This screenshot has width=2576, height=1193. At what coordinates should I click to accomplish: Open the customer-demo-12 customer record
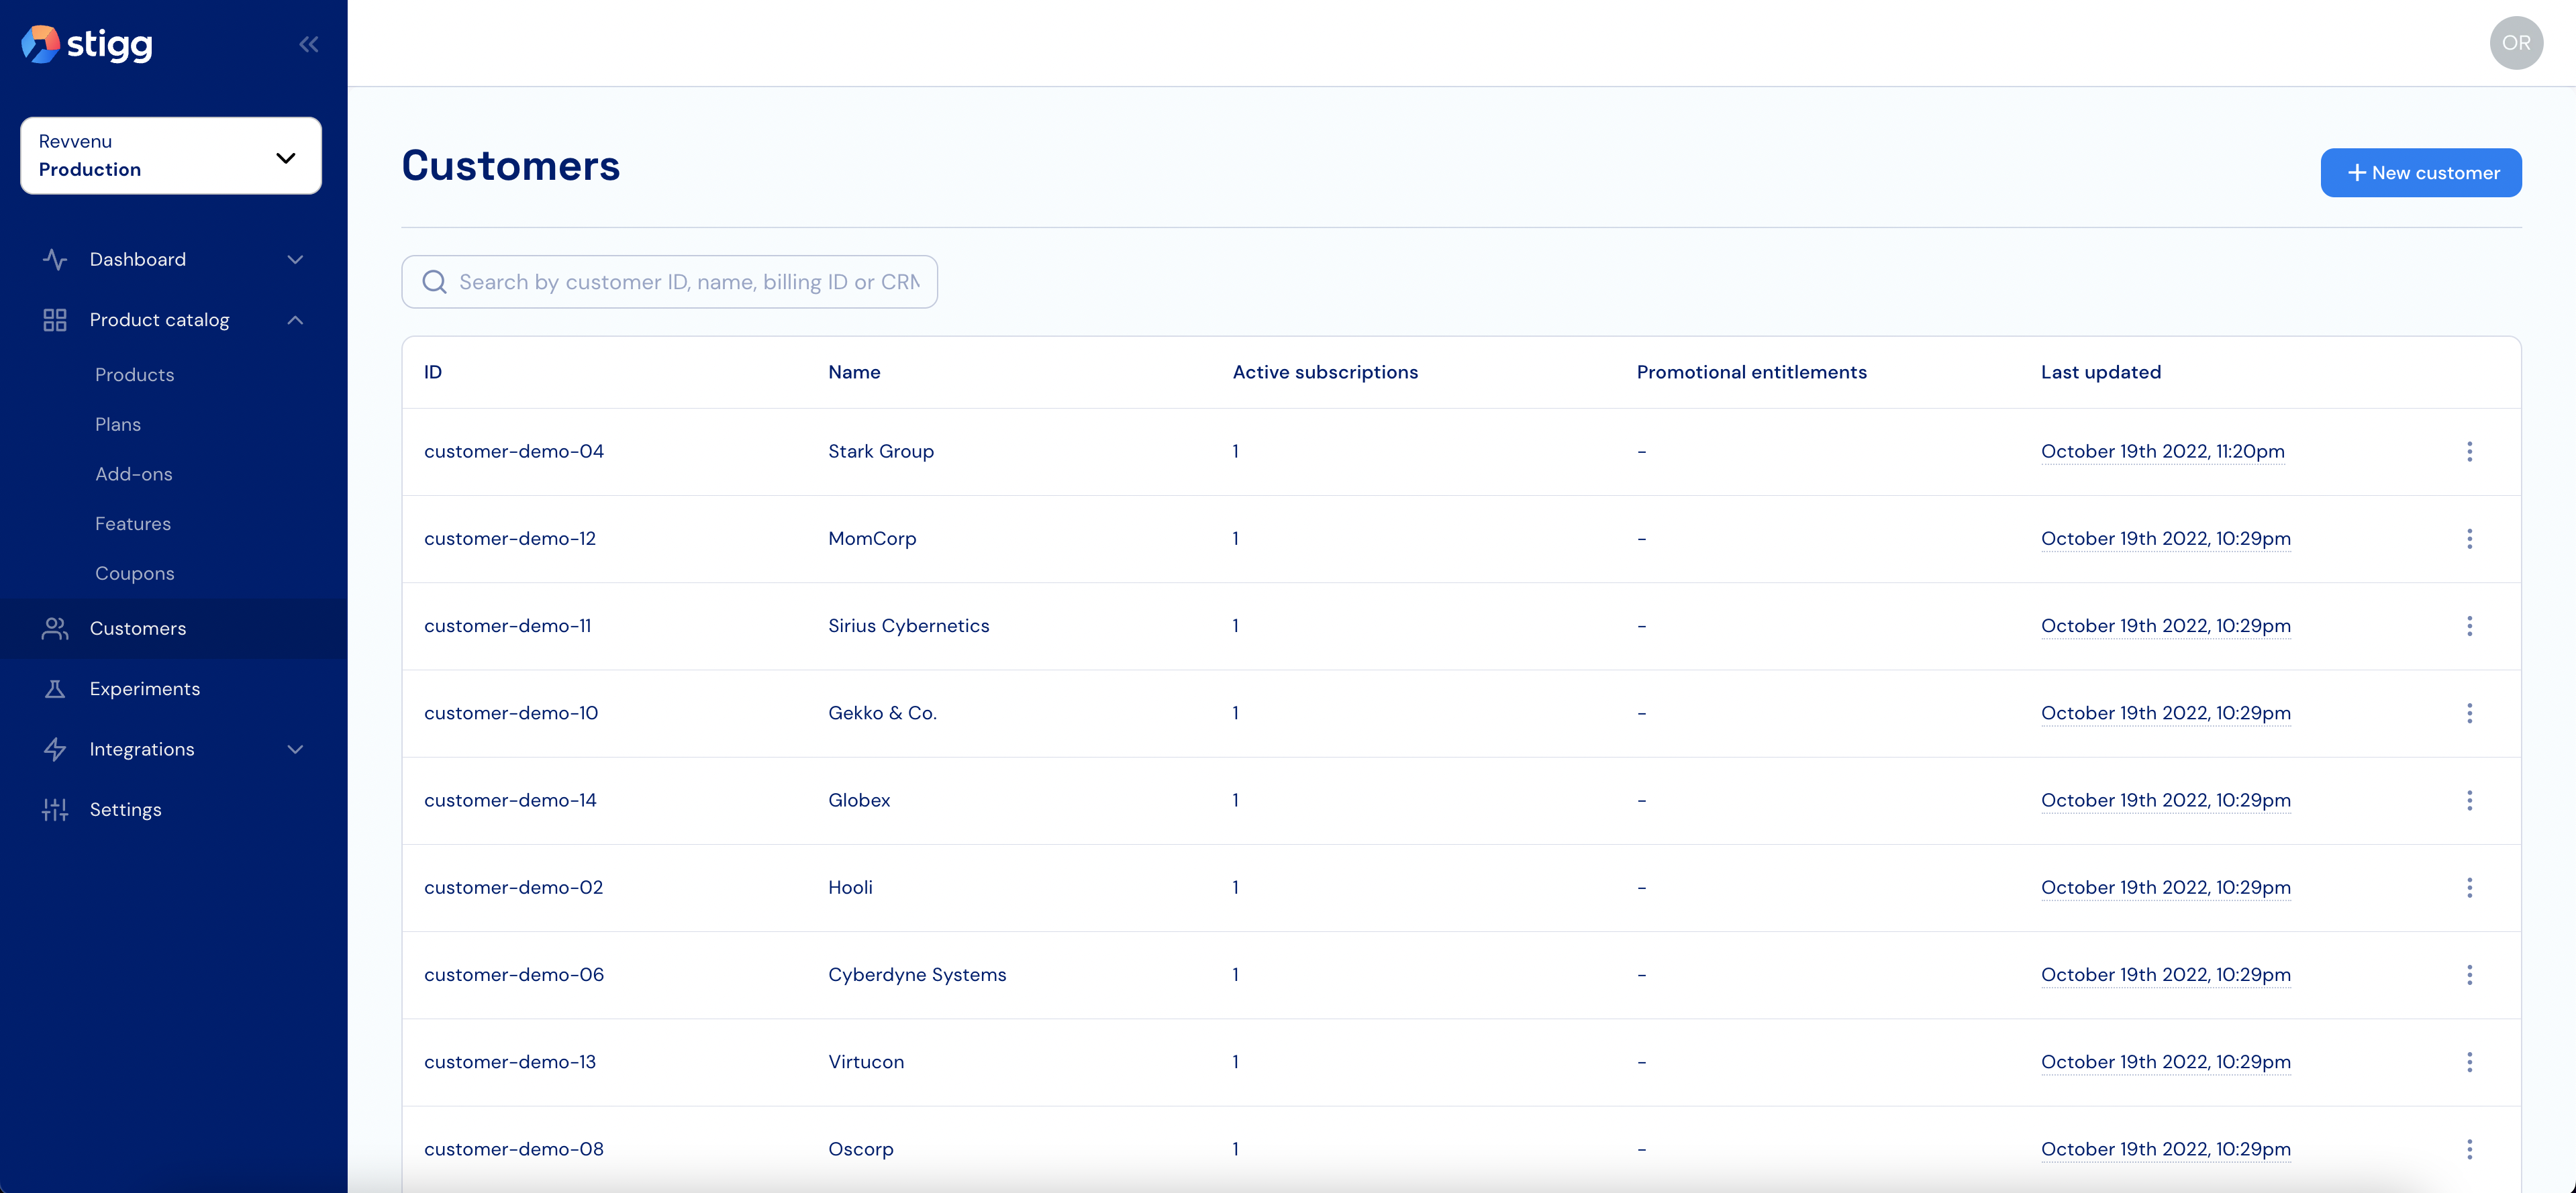tap(510, 539)
